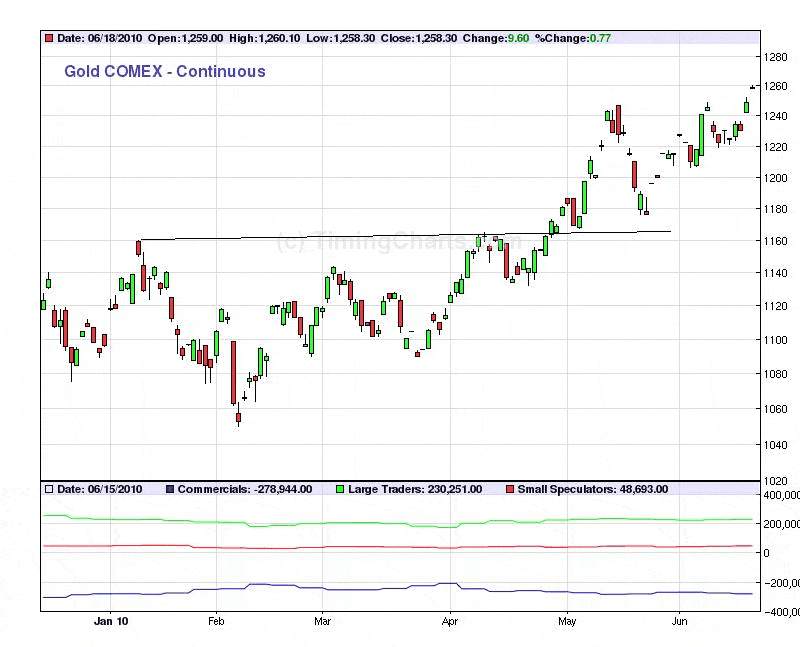Click the Feb label on the time axis
The height and width of the screenshot is (647, 800).
tap(217, 621)
